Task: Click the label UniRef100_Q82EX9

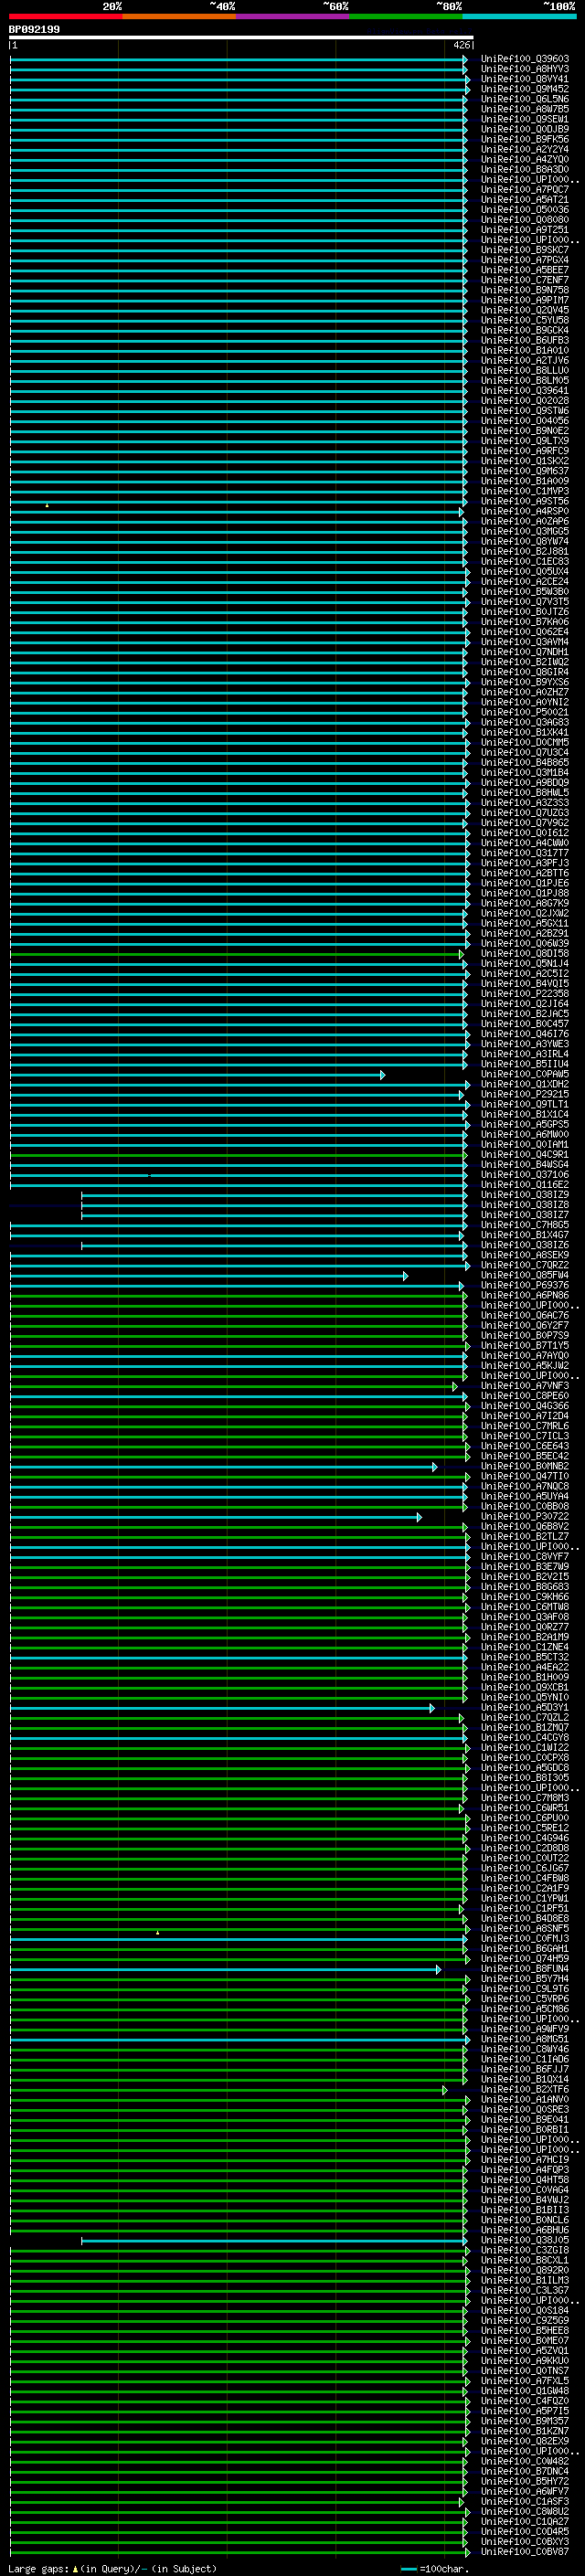Action: [525, 2441]
